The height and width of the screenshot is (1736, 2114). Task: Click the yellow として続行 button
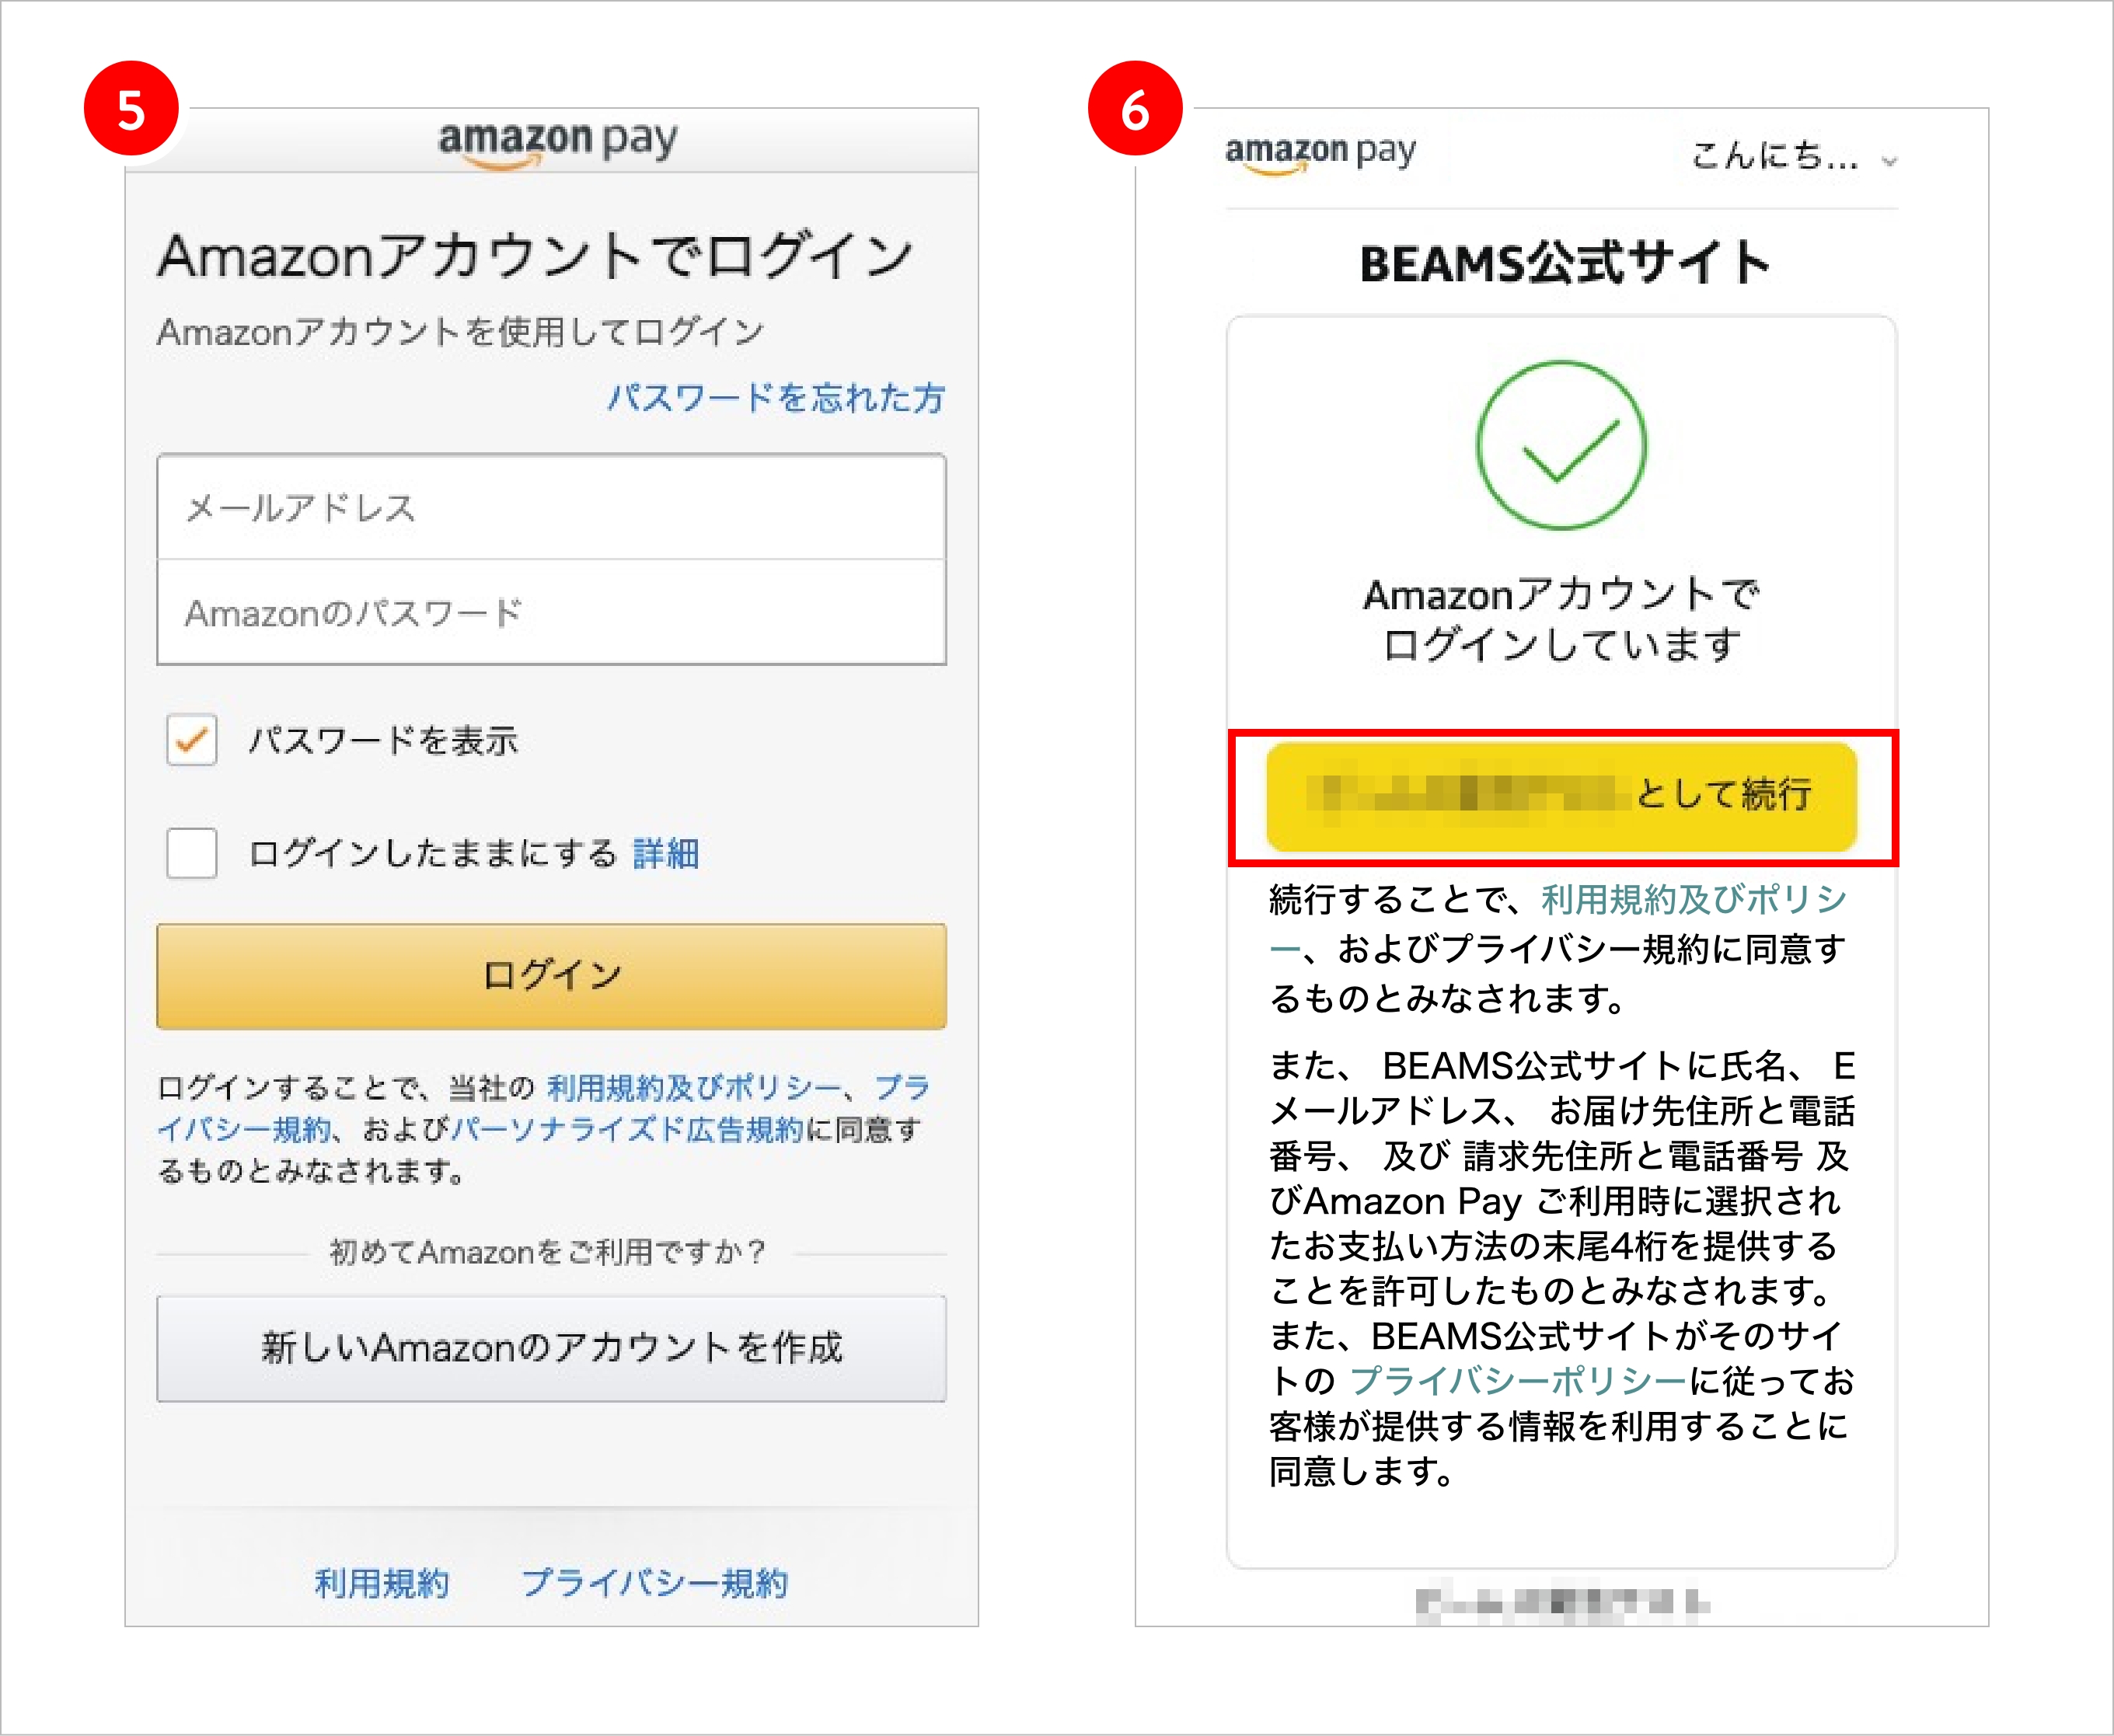point(1562,800)
